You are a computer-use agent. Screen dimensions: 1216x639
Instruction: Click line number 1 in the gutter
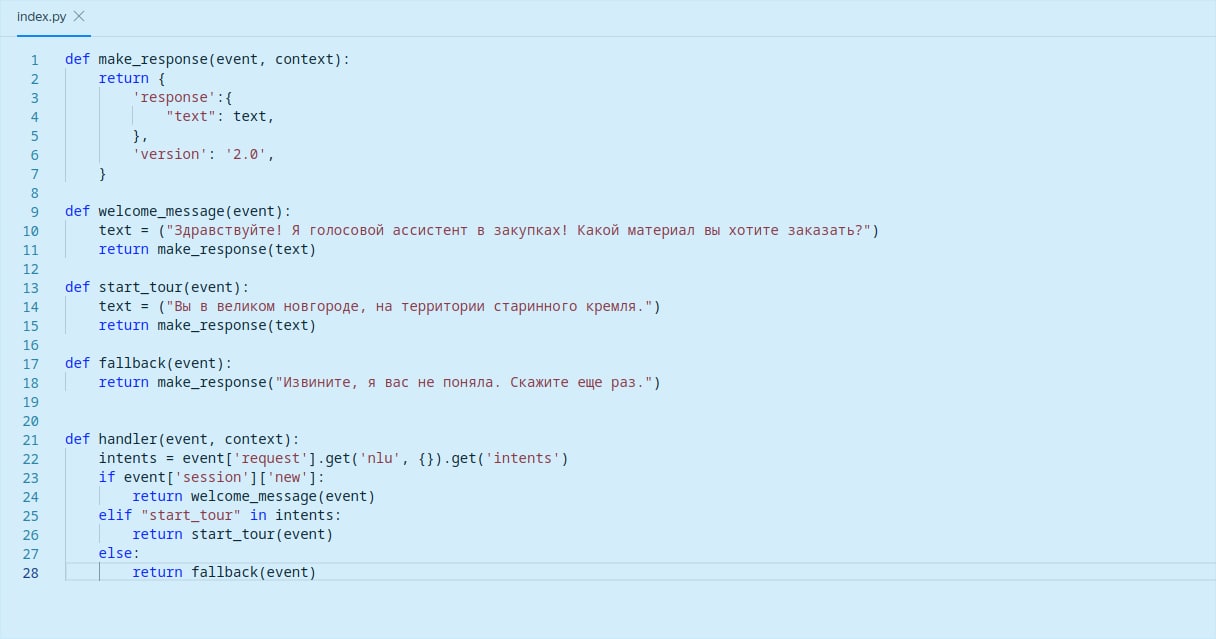[34, 60]
